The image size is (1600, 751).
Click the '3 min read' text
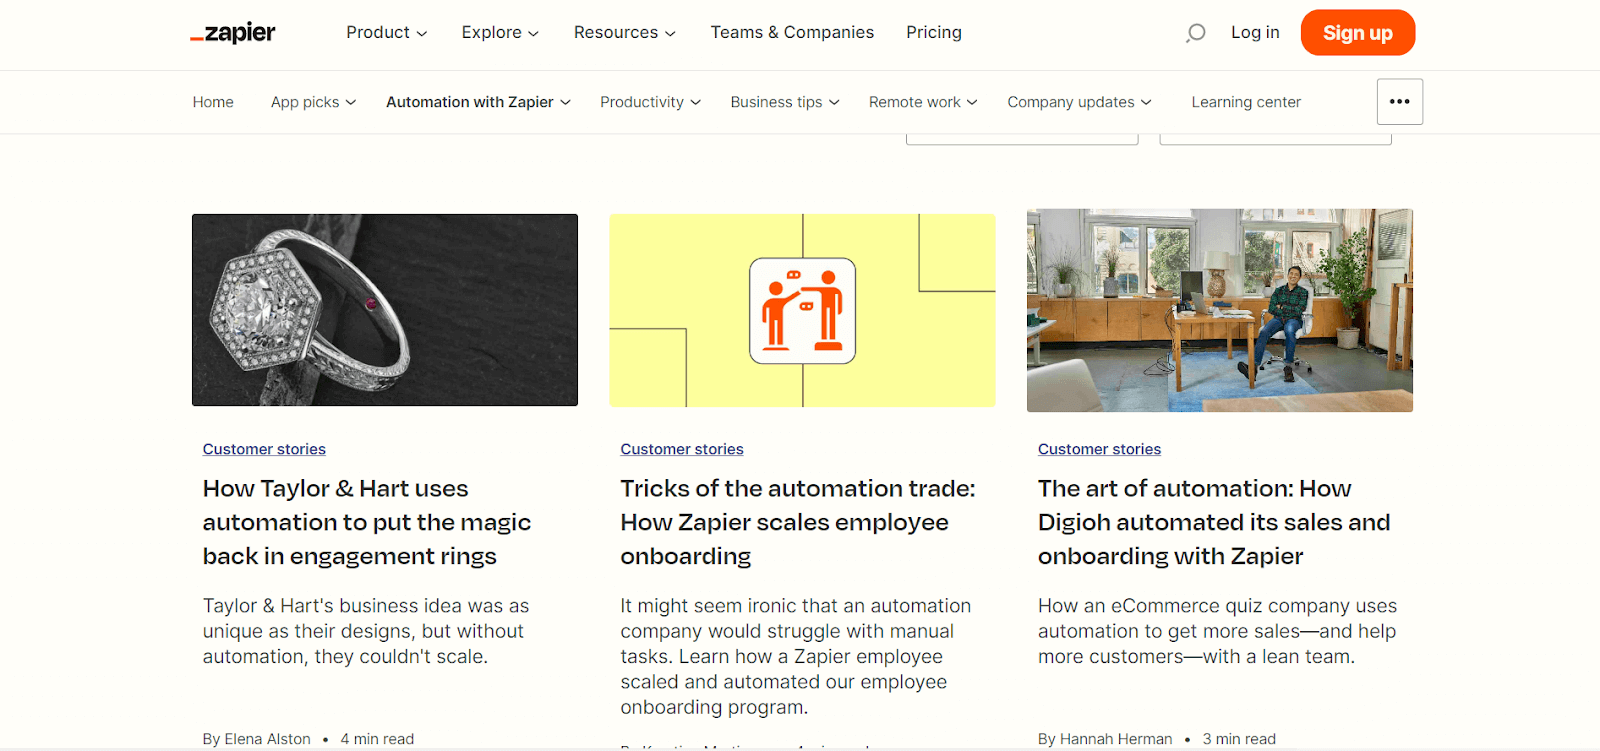coord(1239,739)
